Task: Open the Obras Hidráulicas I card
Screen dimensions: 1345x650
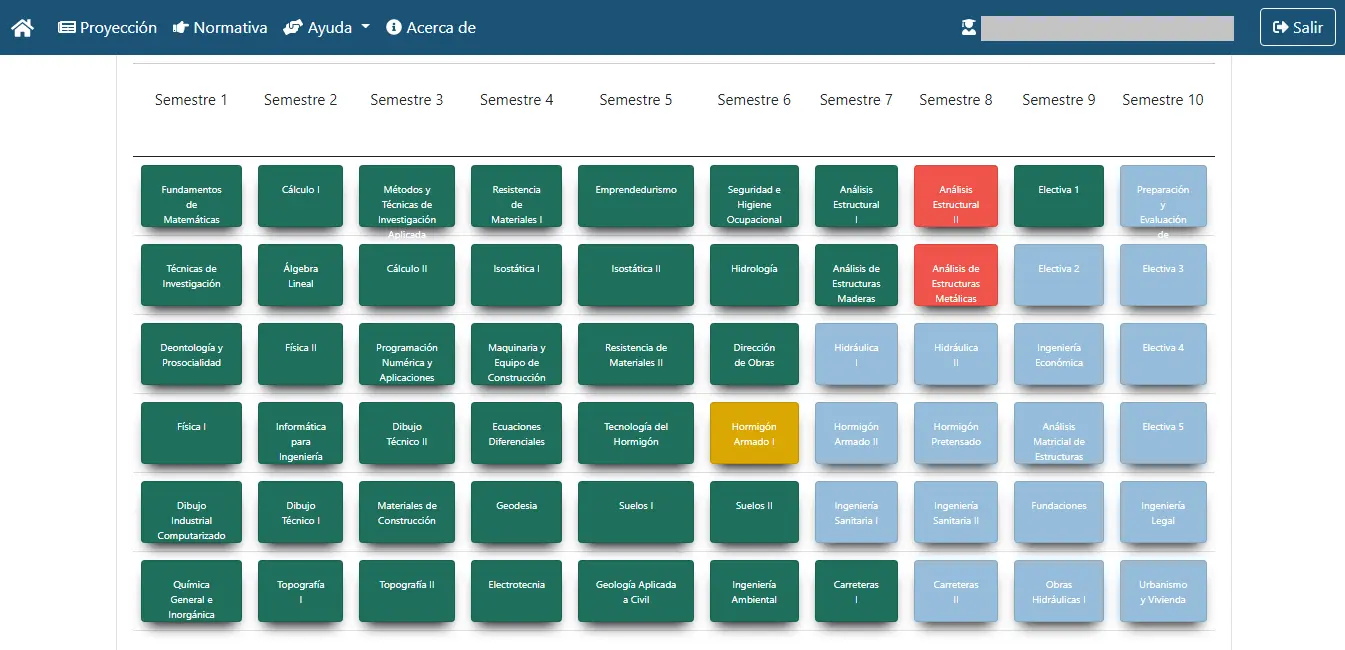Action: point(1059,591)
